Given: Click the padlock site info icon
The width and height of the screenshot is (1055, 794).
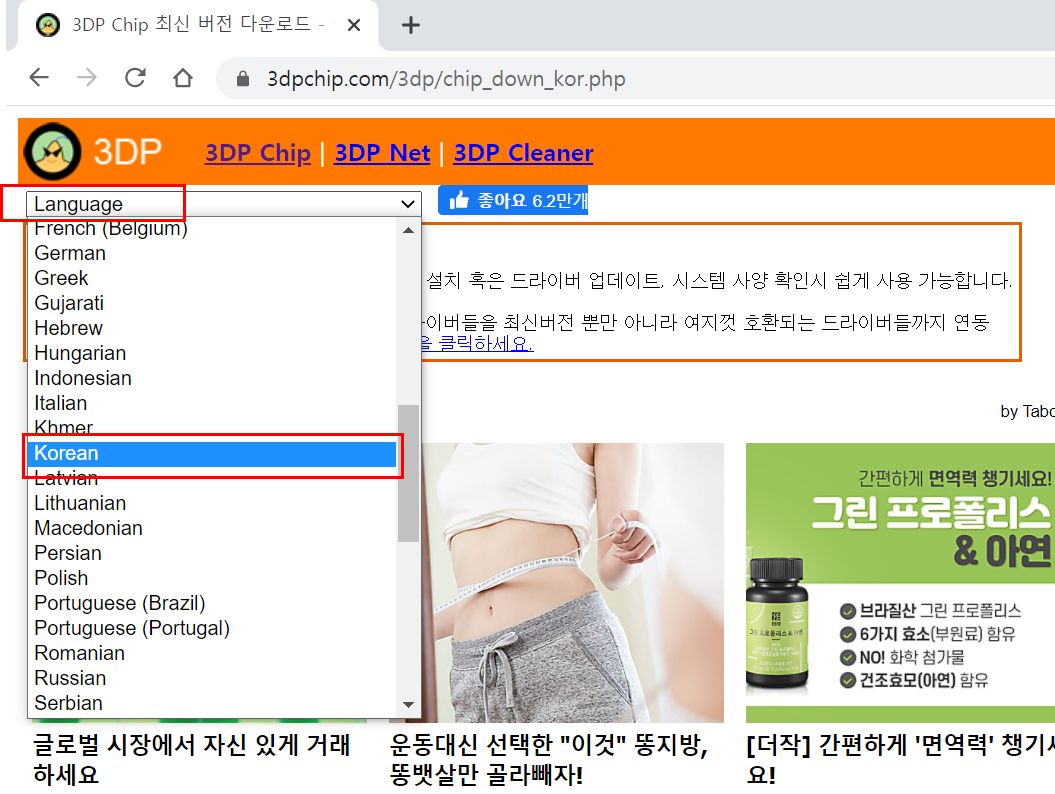Looking at the screenshot, I should tap(243, 79).
